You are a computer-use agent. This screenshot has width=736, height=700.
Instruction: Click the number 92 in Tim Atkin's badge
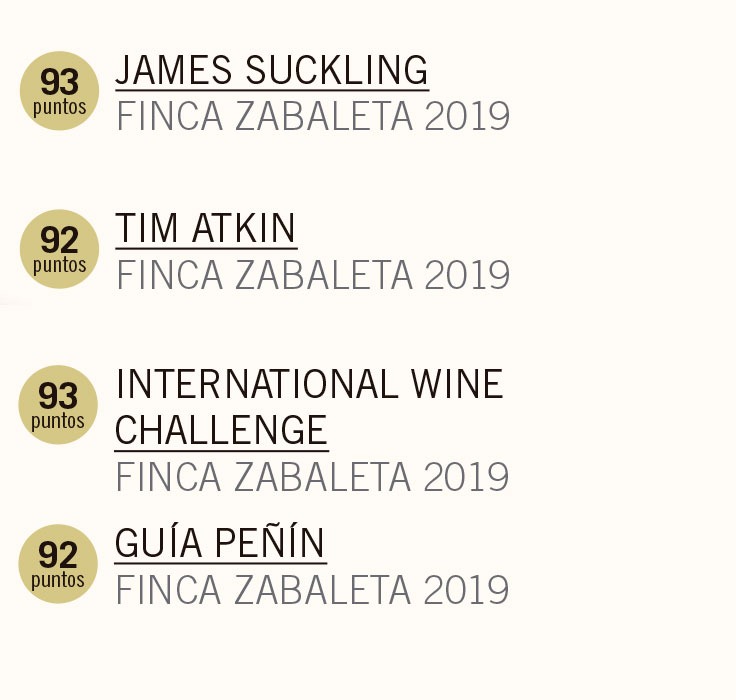coord(59,241)
